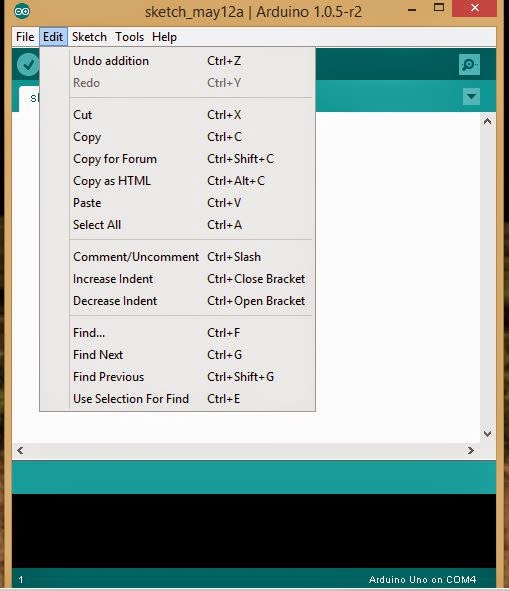Click the Arduino logo in title bar
Image resolution: width=509 pixels, height=591 pixels.
(22, 11)
